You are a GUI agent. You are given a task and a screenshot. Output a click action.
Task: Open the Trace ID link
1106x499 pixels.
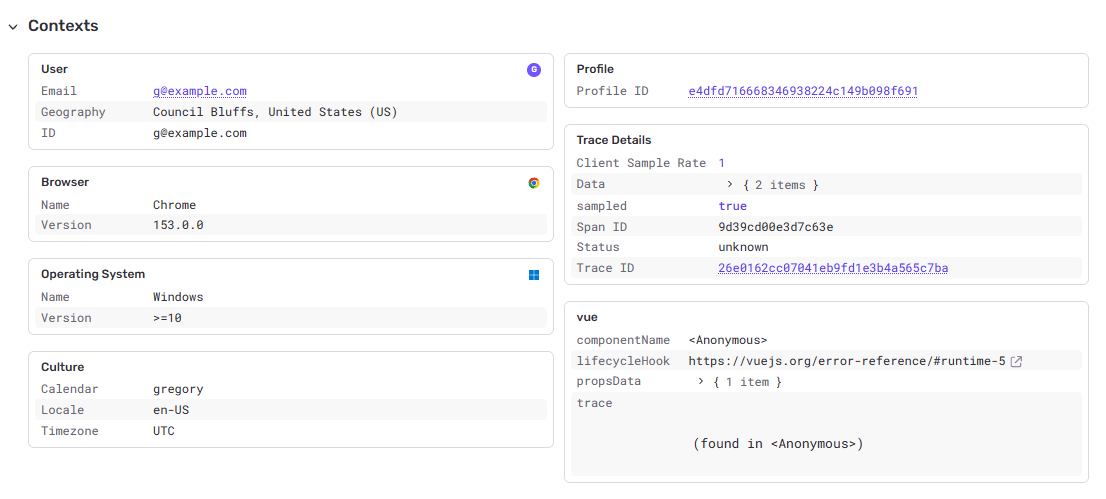click(833, 268)
